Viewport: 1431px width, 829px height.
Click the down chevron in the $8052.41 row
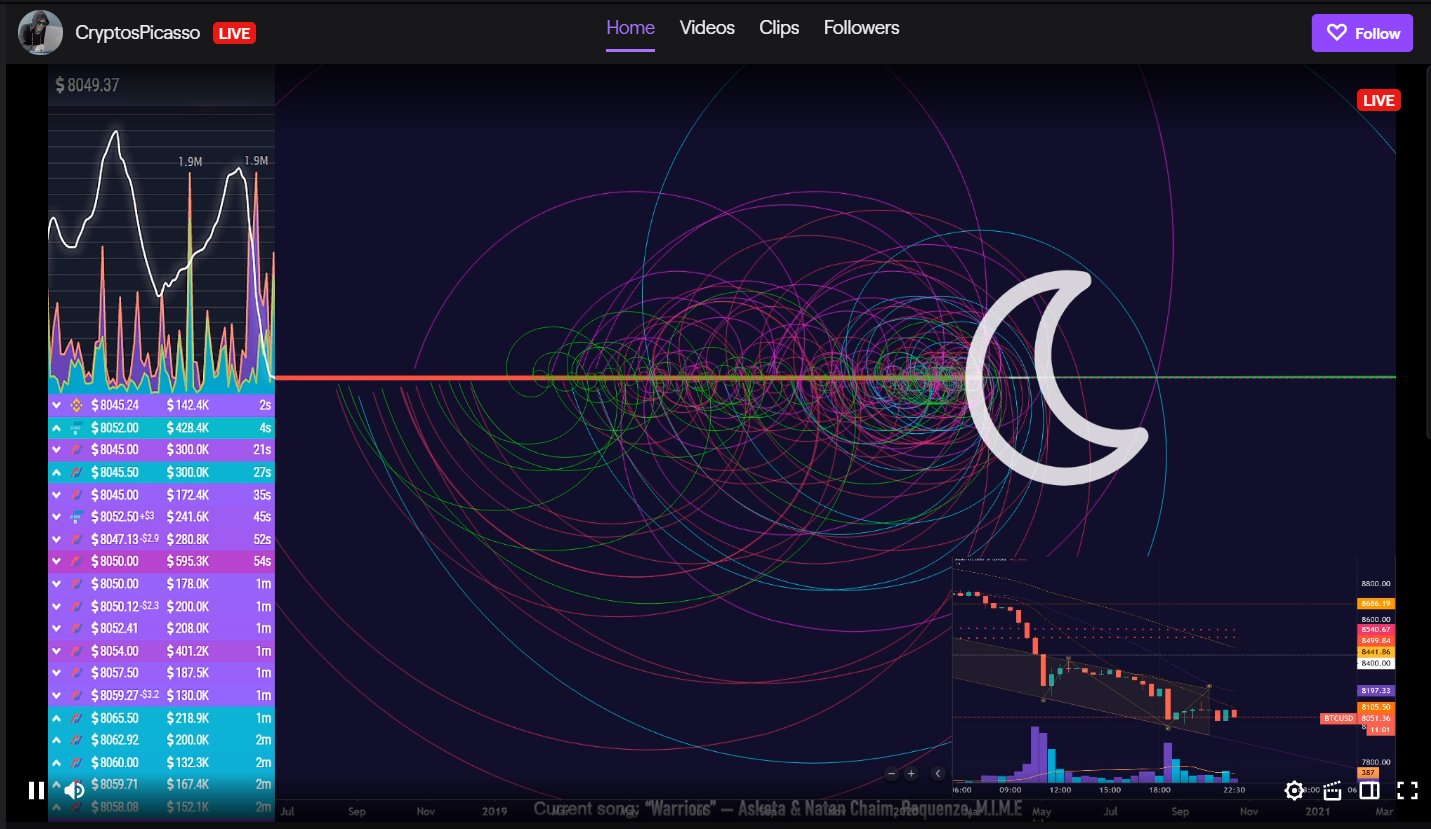[57, 629]
